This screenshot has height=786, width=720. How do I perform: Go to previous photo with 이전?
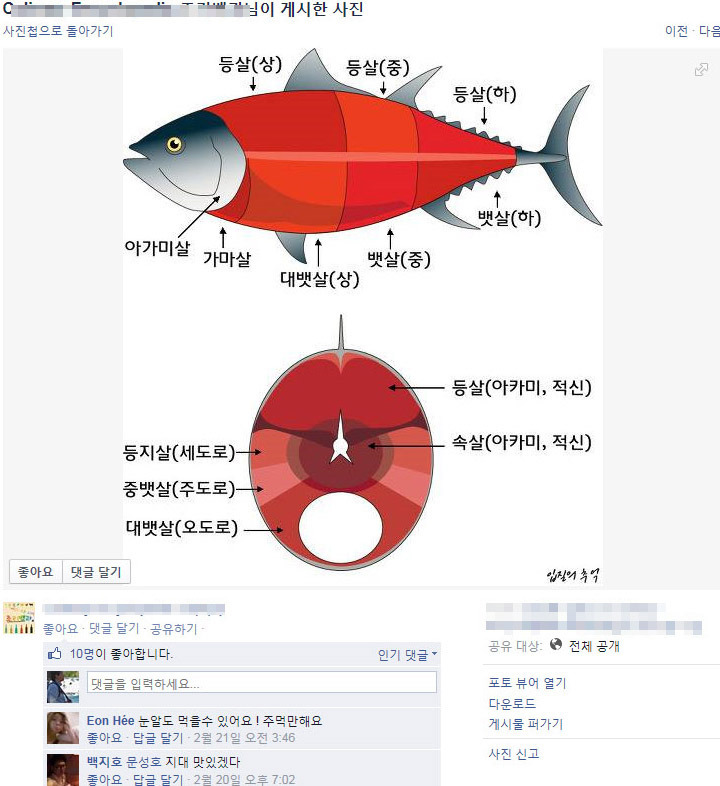pyautogui.click(x=676, y=31)
